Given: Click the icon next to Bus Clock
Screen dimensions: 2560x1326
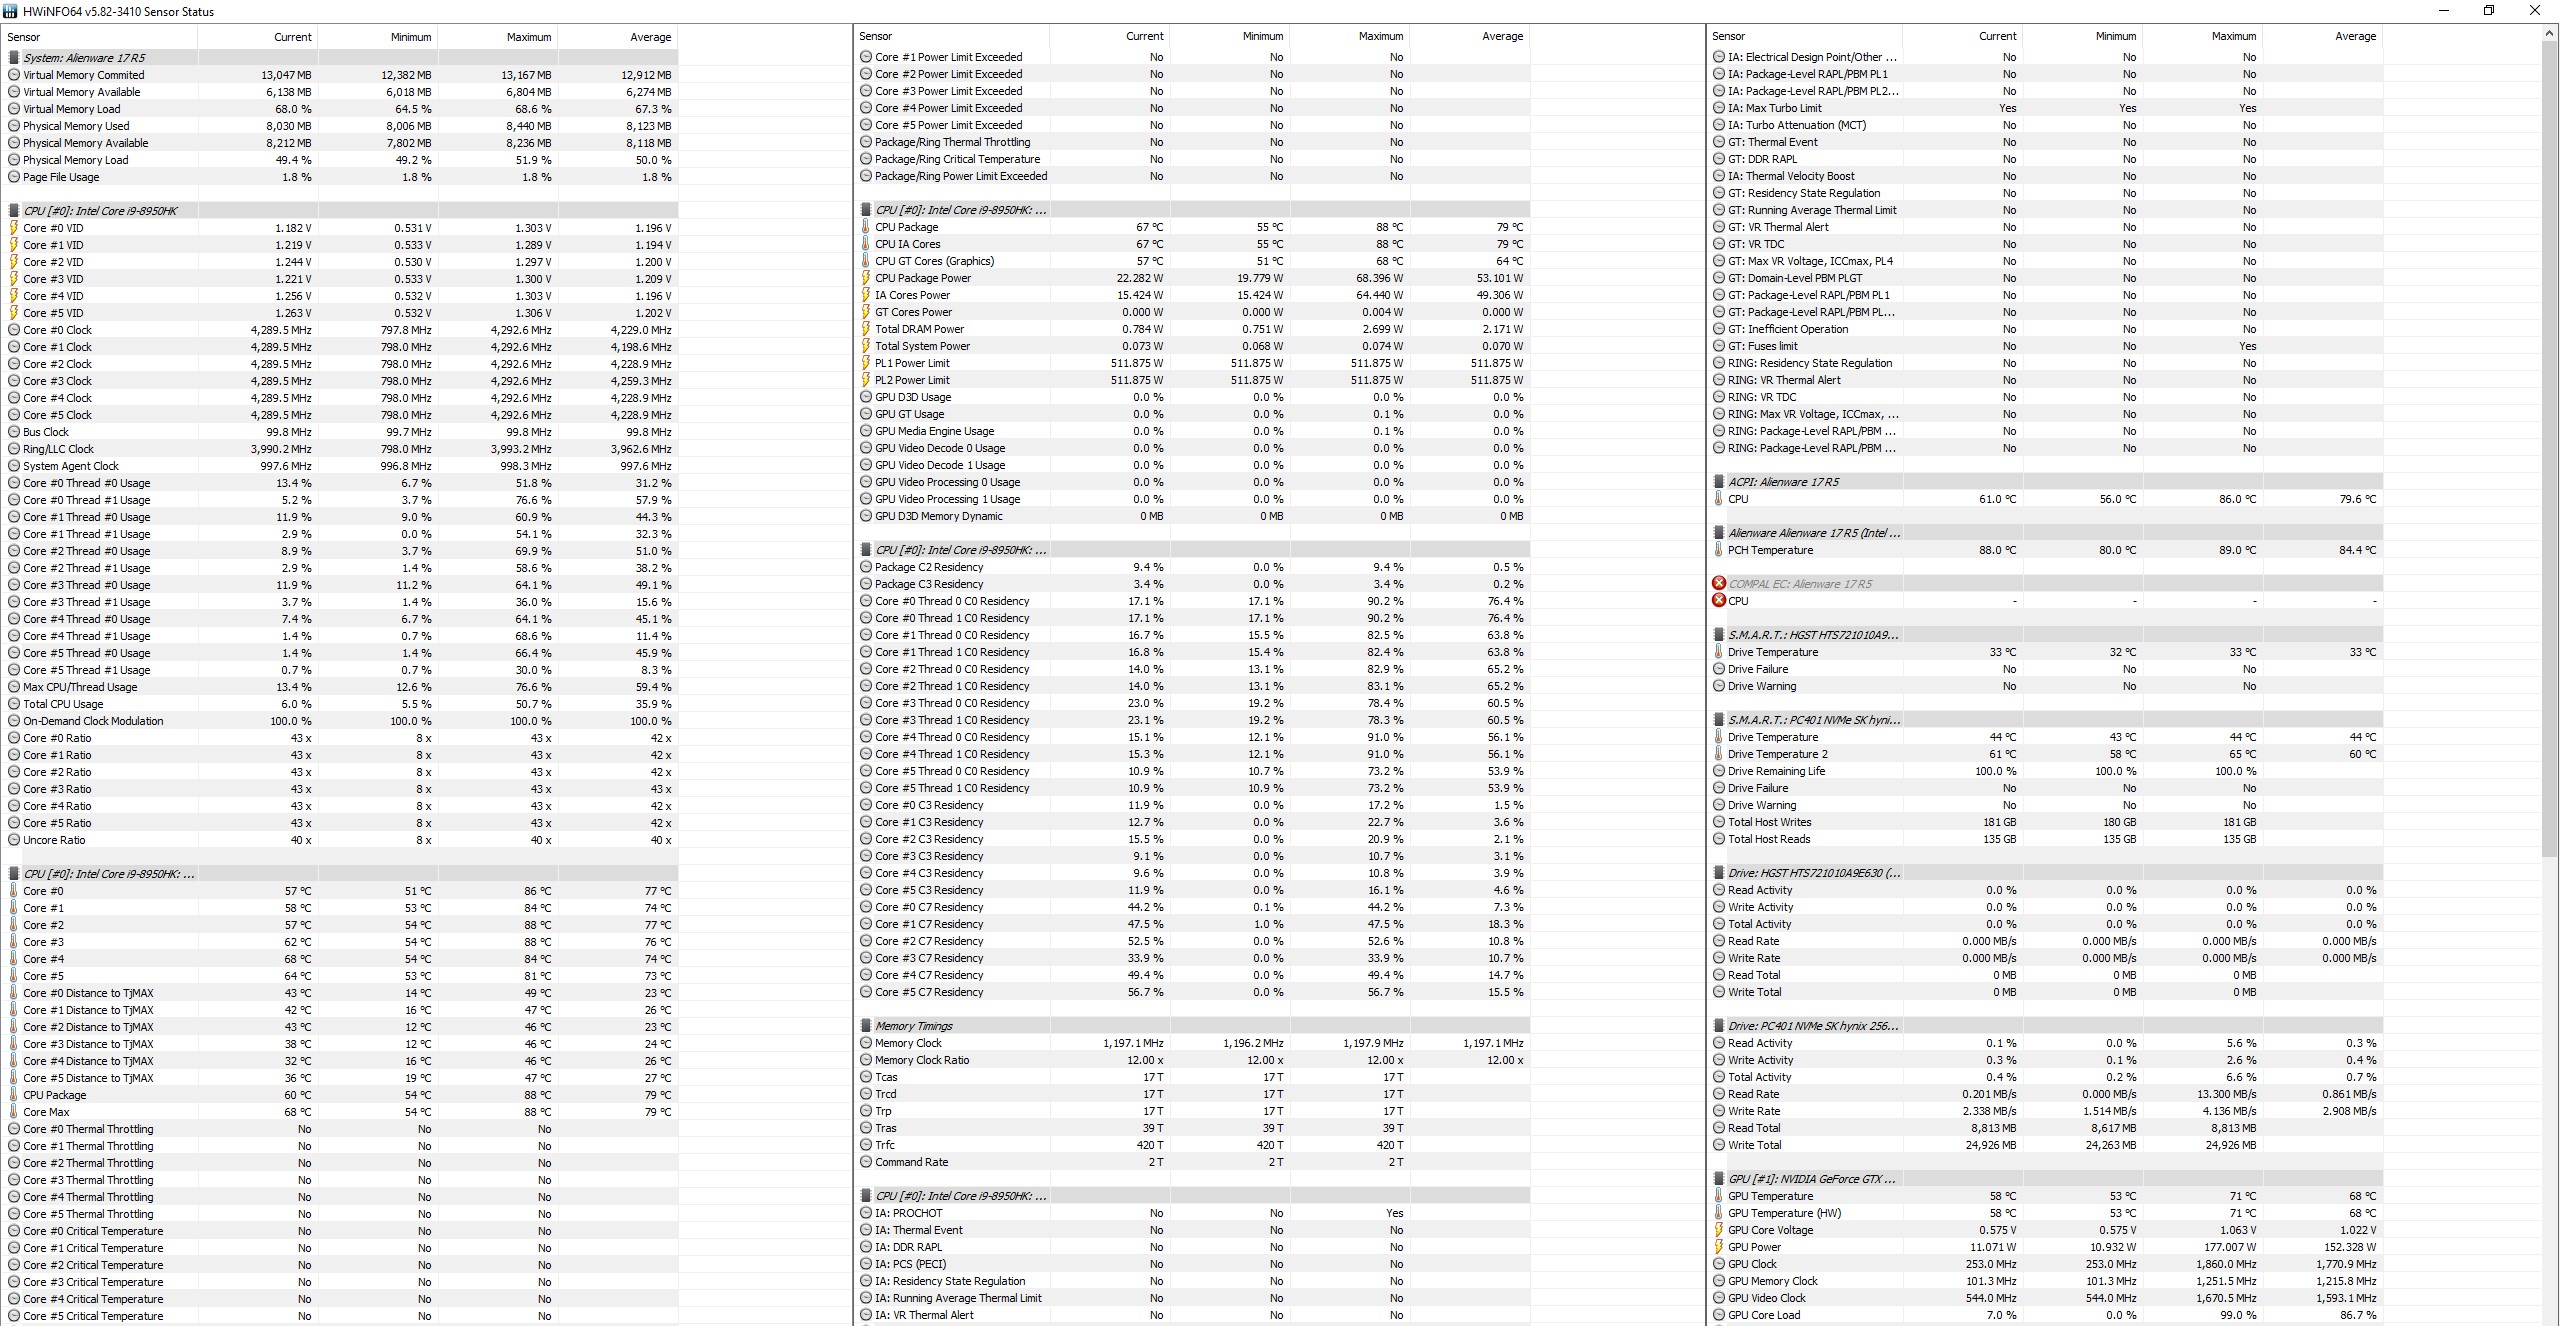Looking at the screenshot, I should [14, 432].
